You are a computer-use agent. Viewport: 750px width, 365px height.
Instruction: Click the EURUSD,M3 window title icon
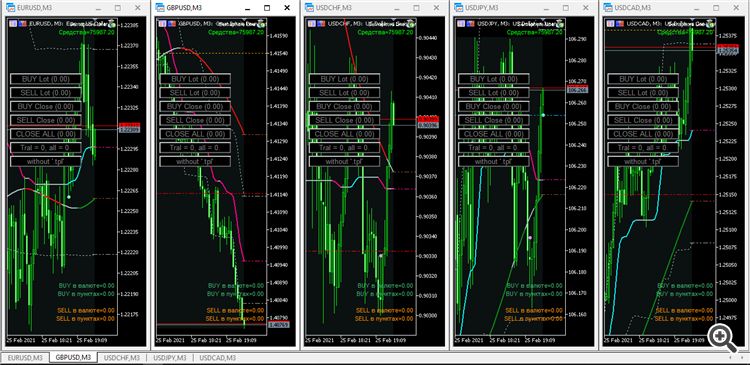(10, 8)
